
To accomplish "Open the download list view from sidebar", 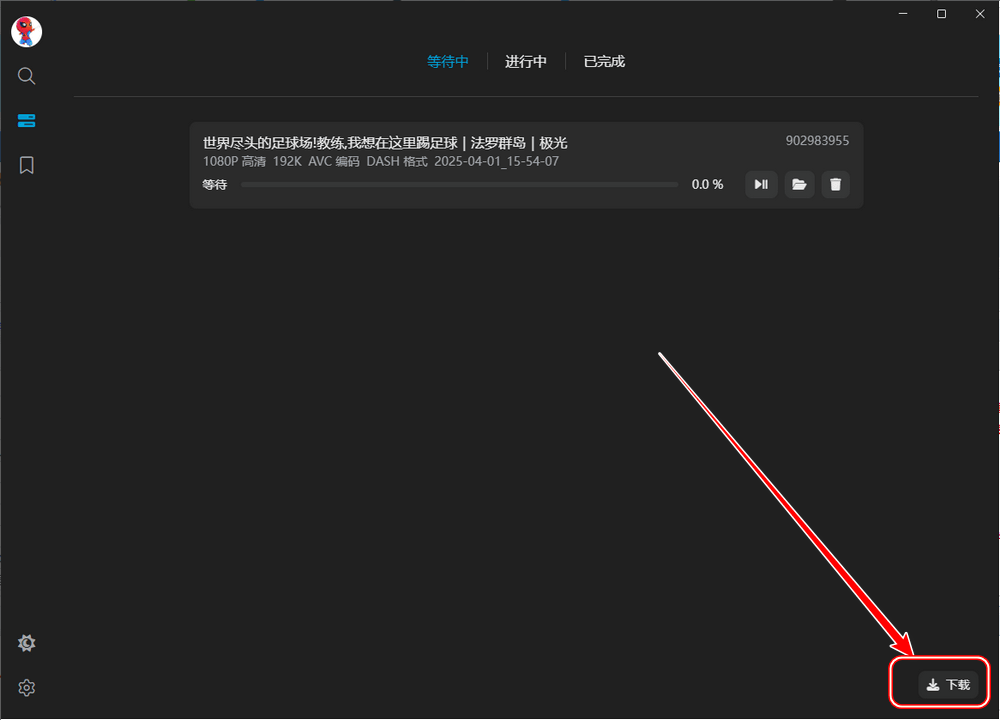I will pyautogui.click(x=26, y=120).
